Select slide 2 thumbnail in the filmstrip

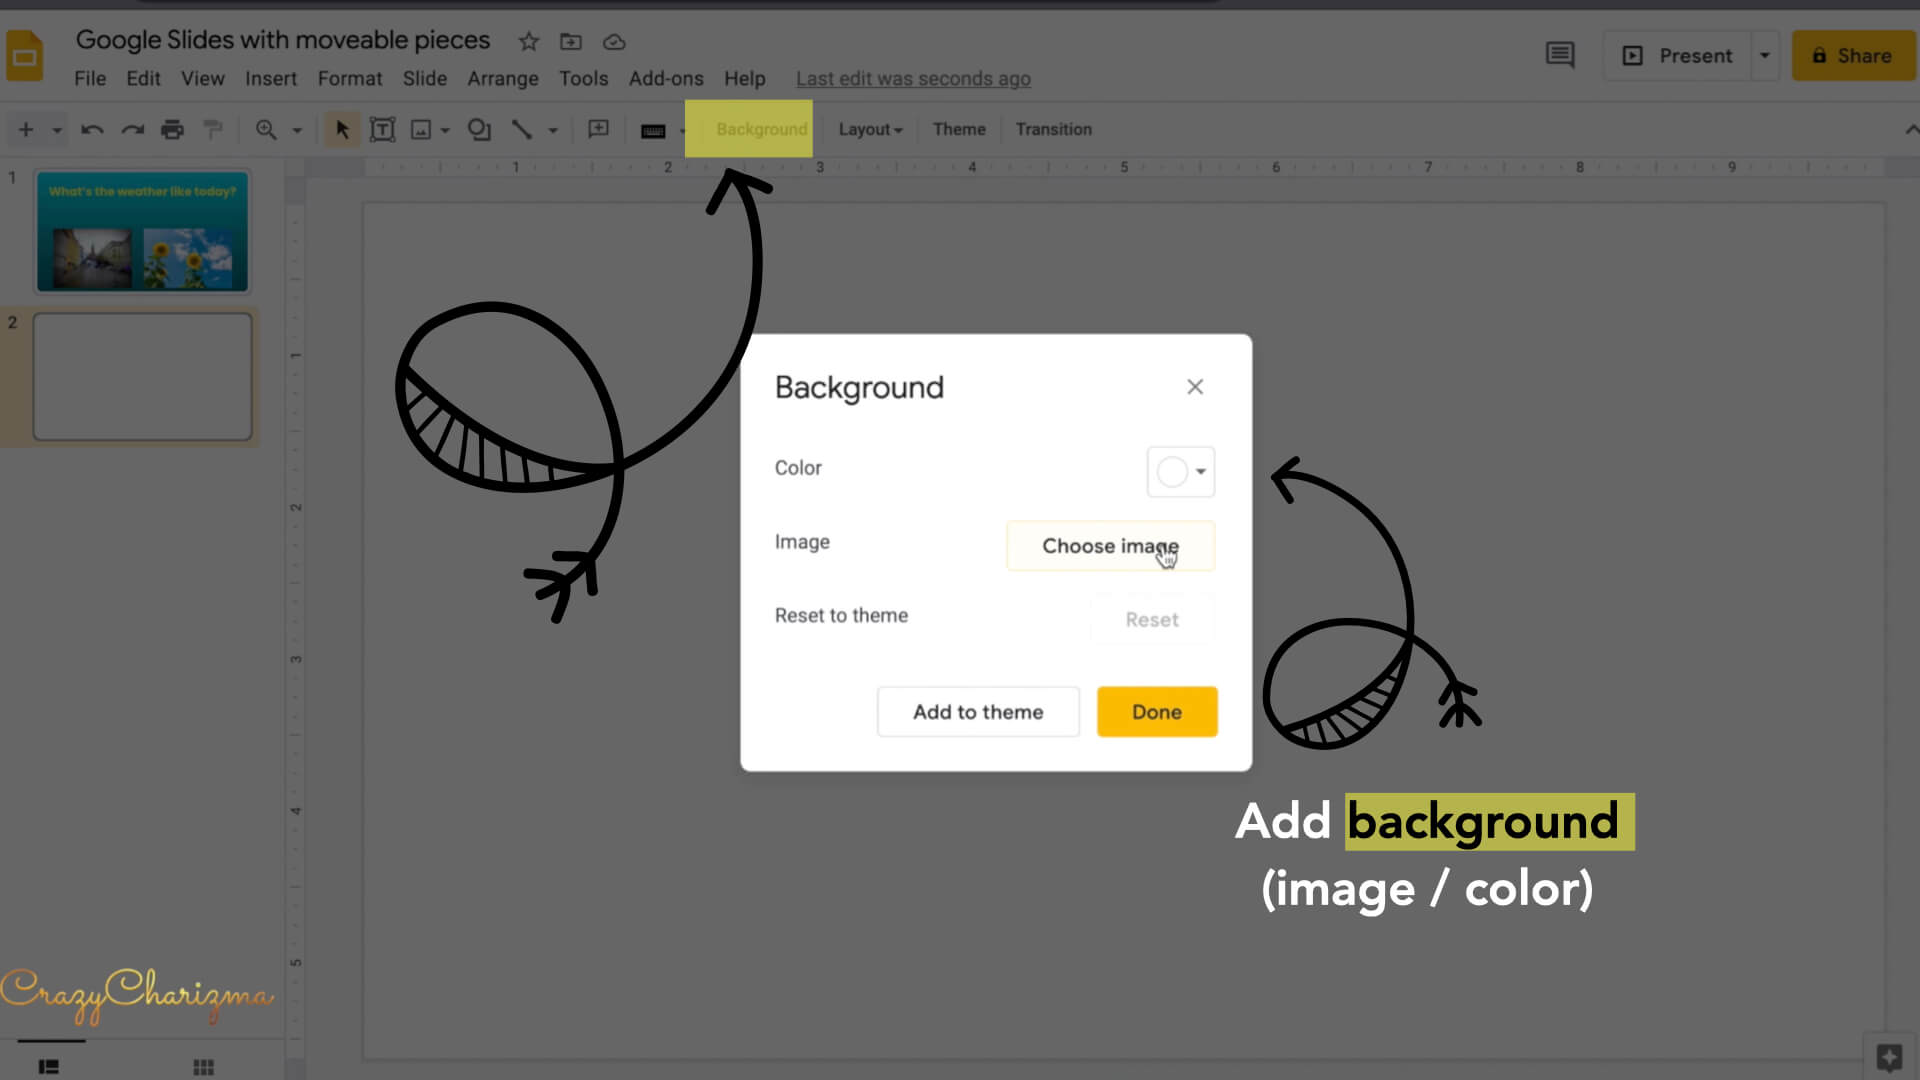pos(142,377)
